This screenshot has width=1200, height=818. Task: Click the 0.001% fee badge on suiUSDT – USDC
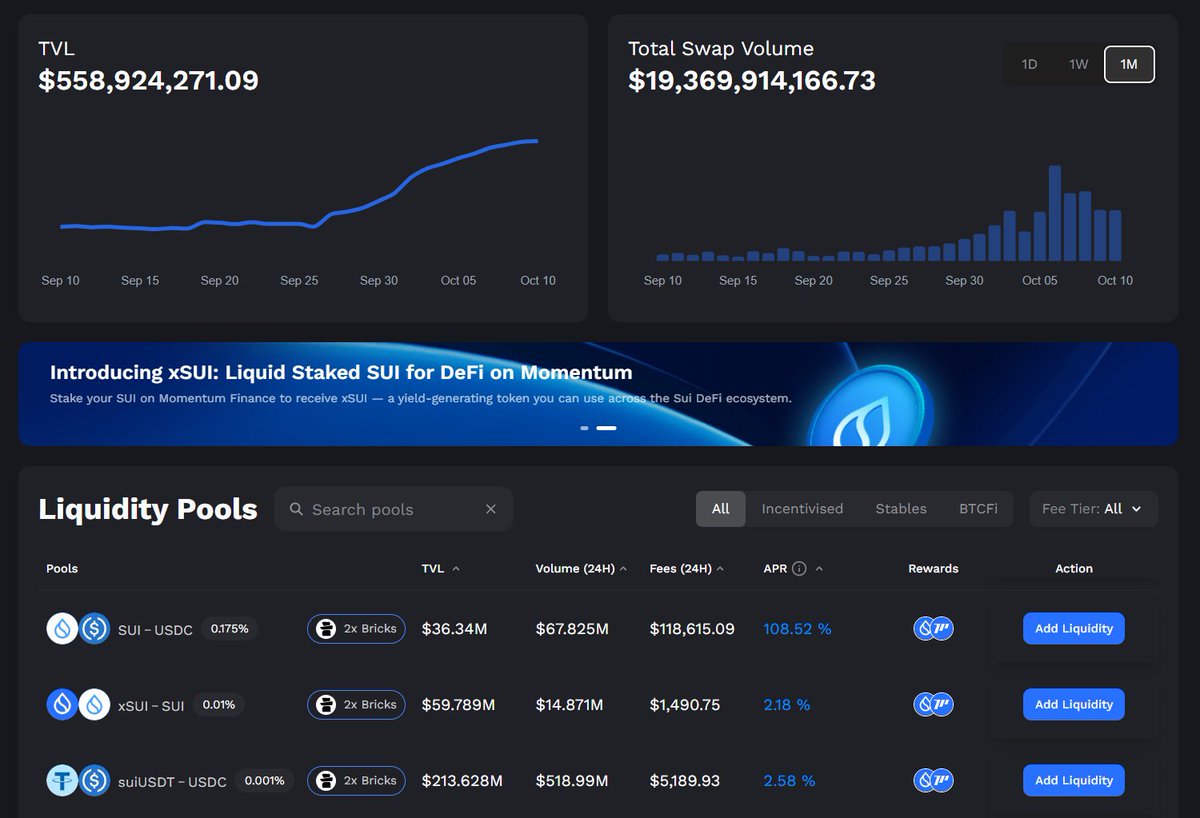264,780
